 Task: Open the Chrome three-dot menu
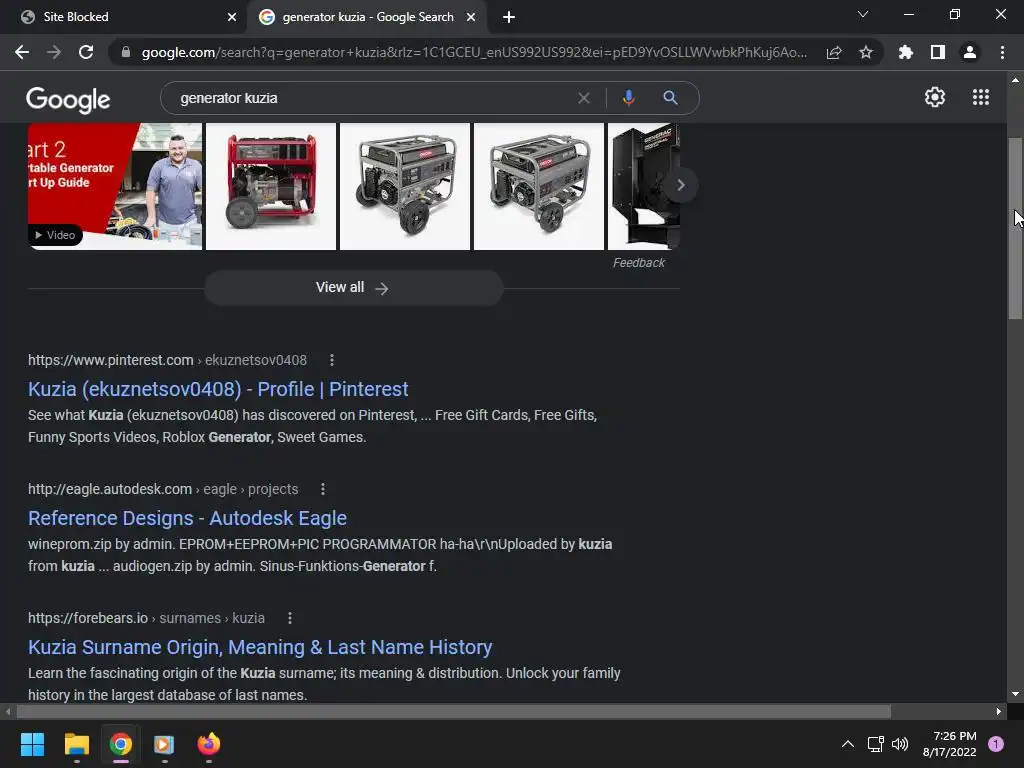1002,52
